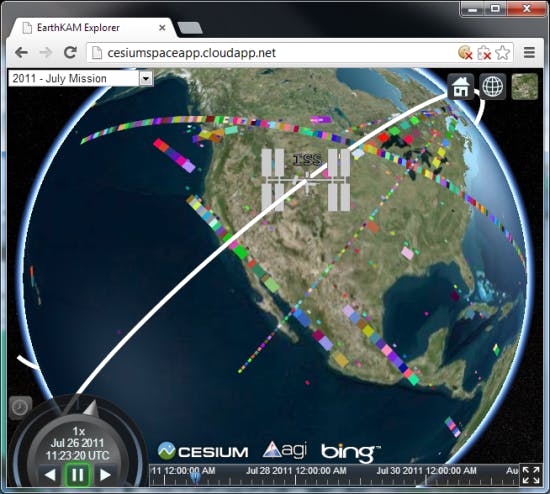
Task: Open the Chrome hamburger menu
Action: (529, 53)
